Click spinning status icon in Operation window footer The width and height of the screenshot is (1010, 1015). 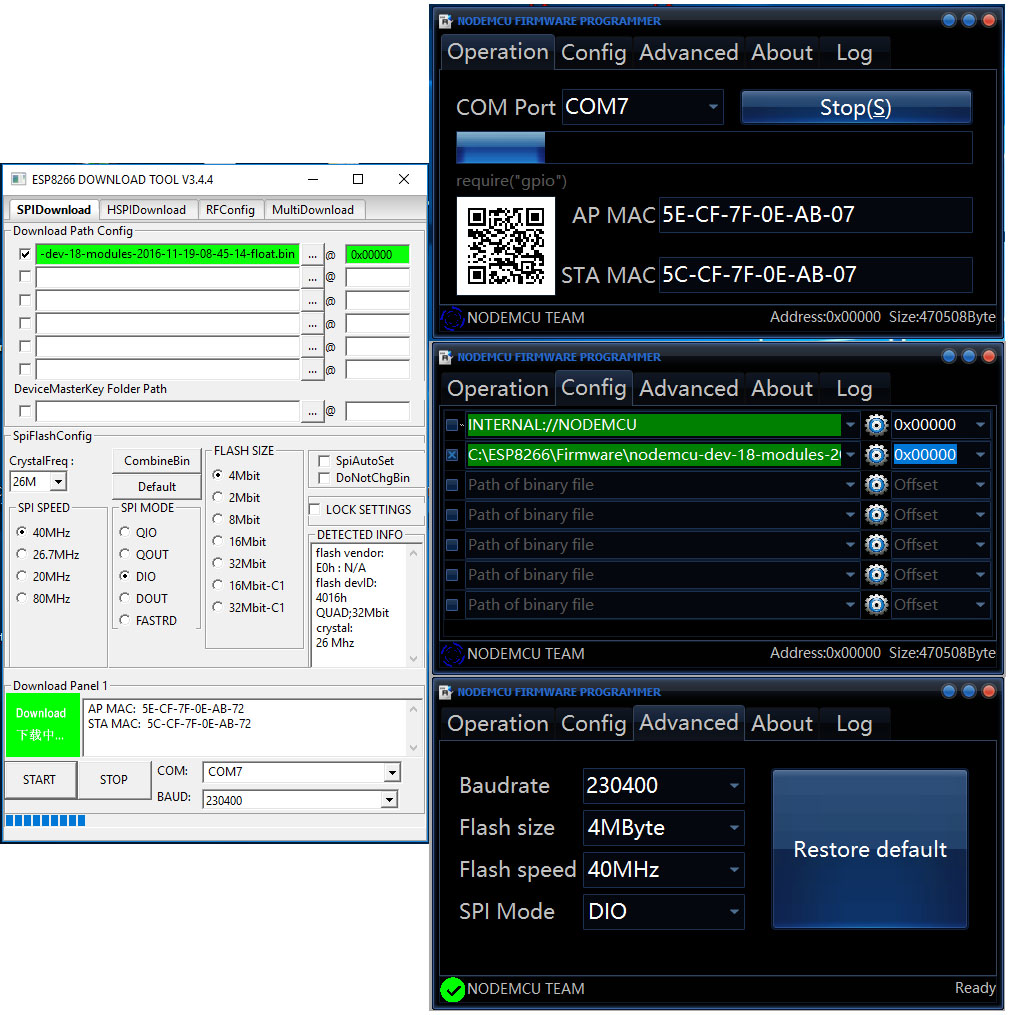coord(453,318)
